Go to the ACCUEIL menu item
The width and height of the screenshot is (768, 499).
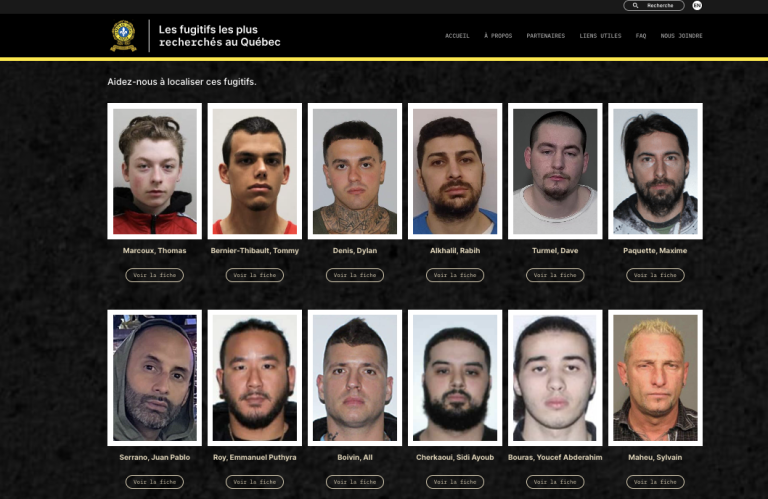(x=457, y=36)
